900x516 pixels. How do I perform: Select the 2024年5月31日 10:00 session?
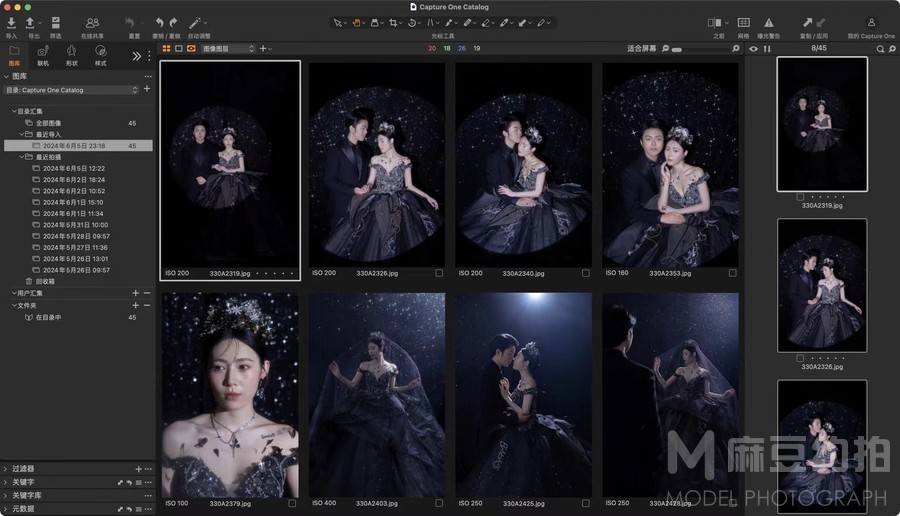coord(75,225)
